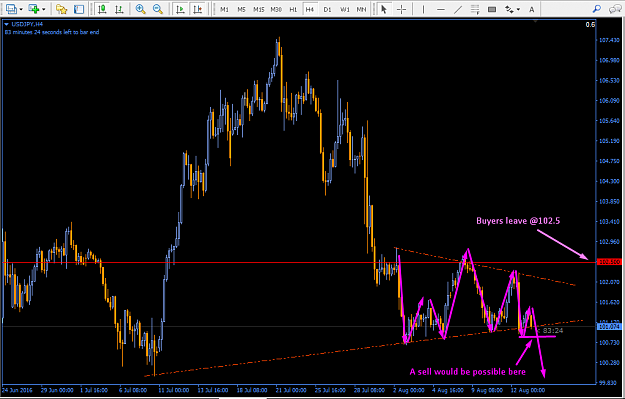Select the Buyers leave @102.5 text object

click(x=518, y=221)
